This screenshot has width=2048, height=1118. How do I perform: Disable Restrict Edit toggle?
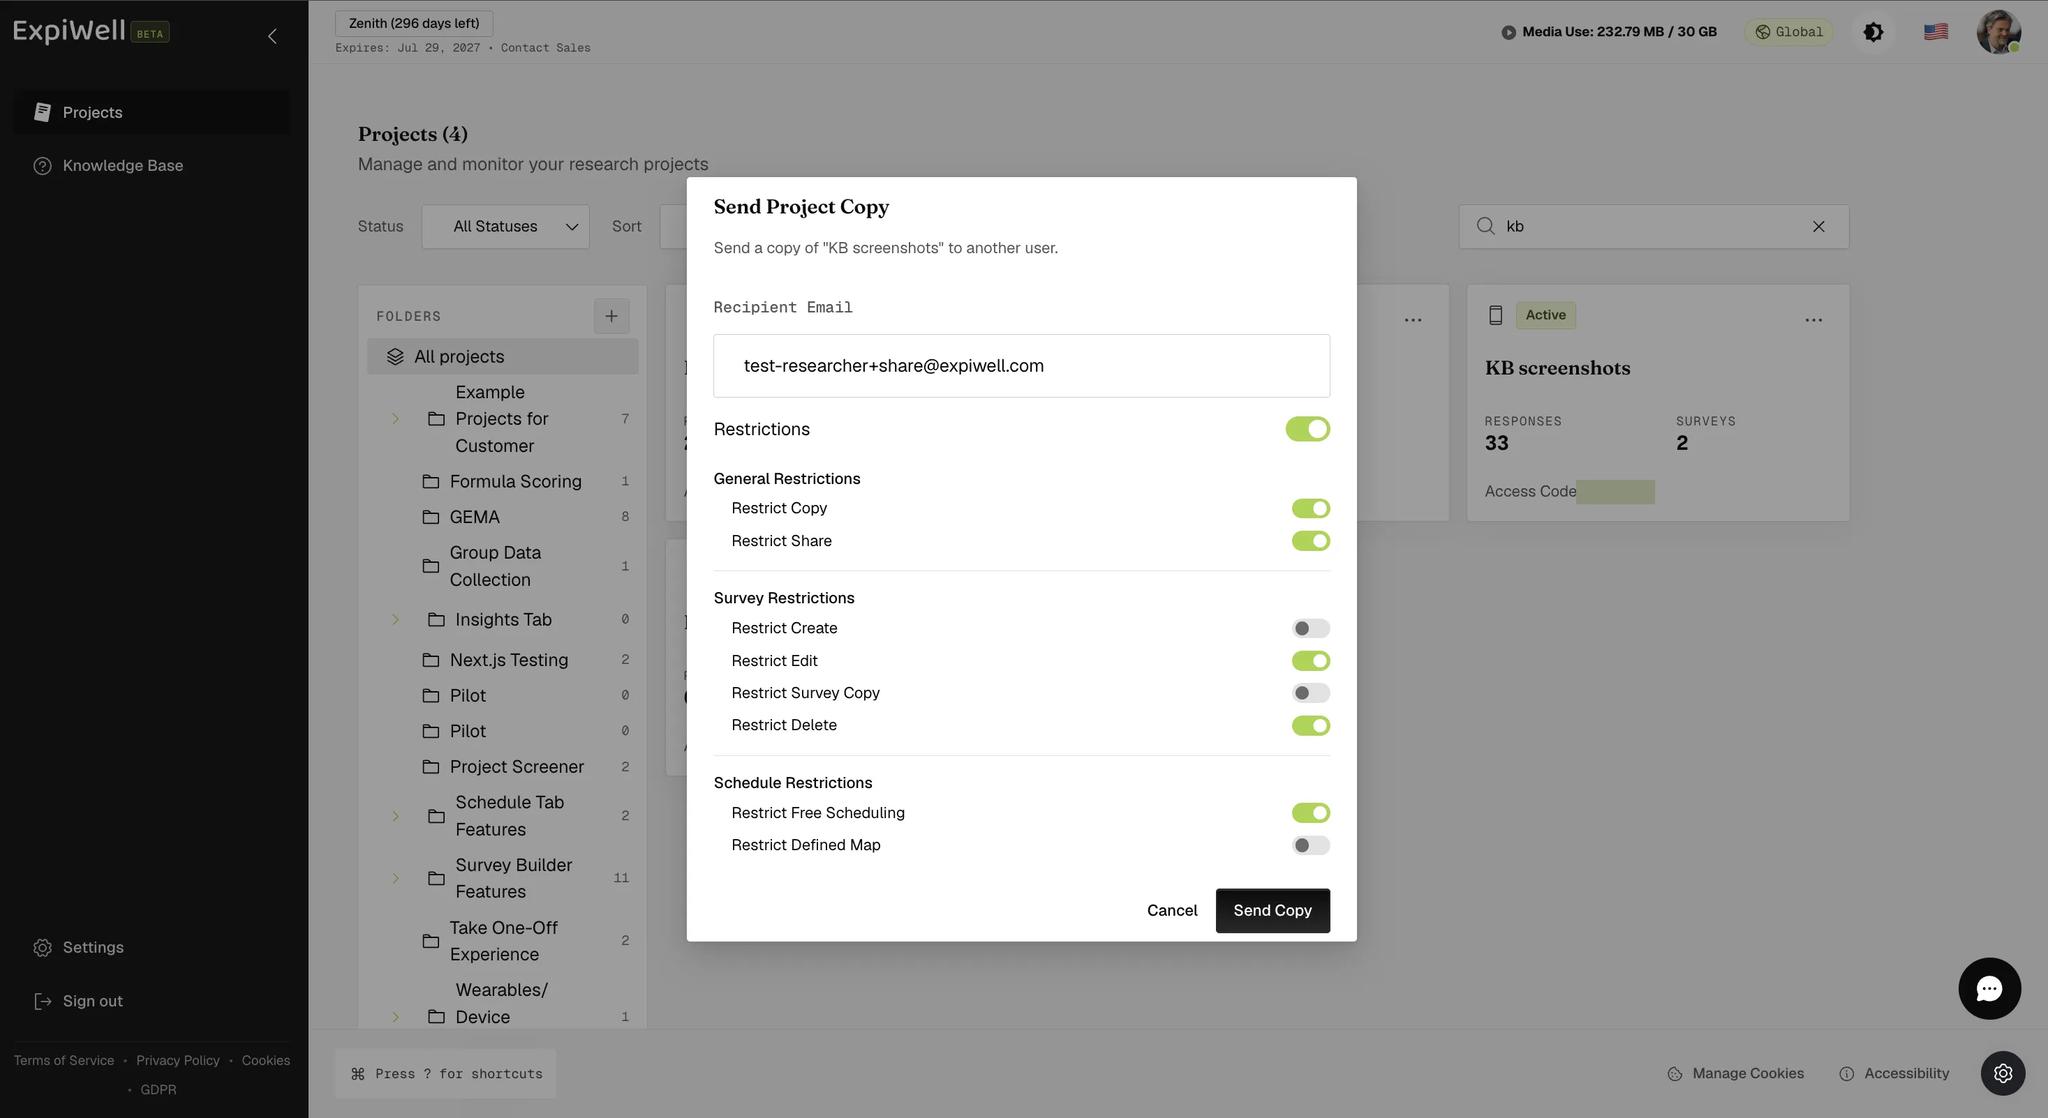[1311, 661]
